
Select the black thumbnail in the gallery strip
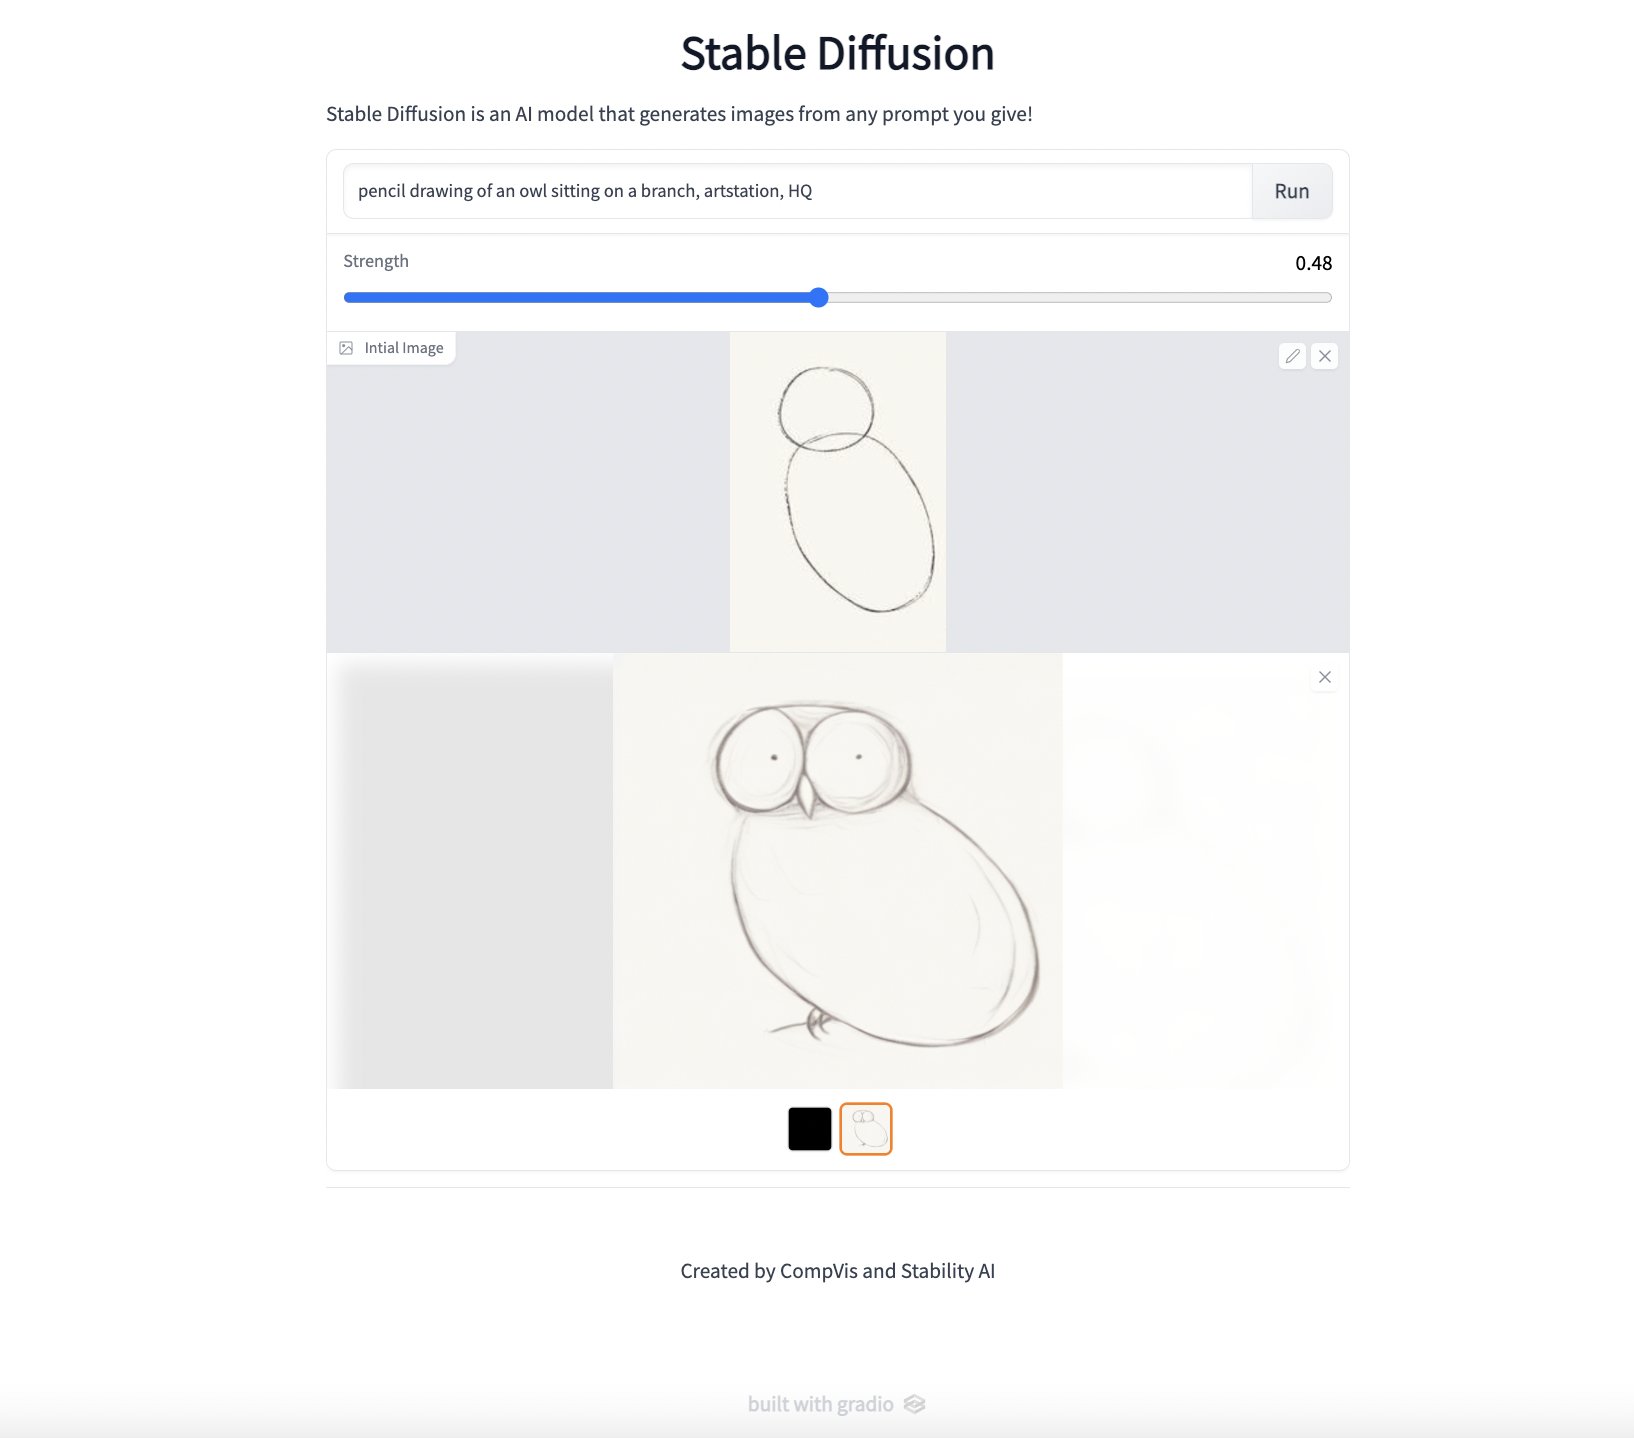click(809, 1129)
